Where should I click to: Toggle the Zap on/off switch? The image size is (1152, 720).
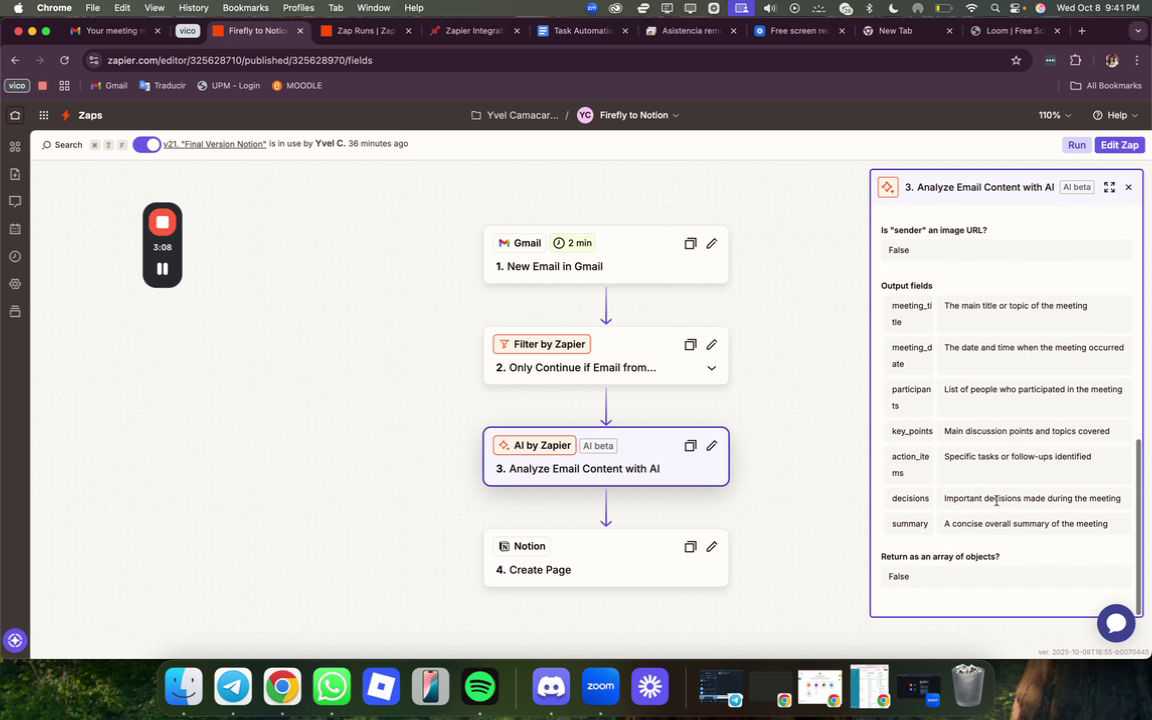pos(147,144)
